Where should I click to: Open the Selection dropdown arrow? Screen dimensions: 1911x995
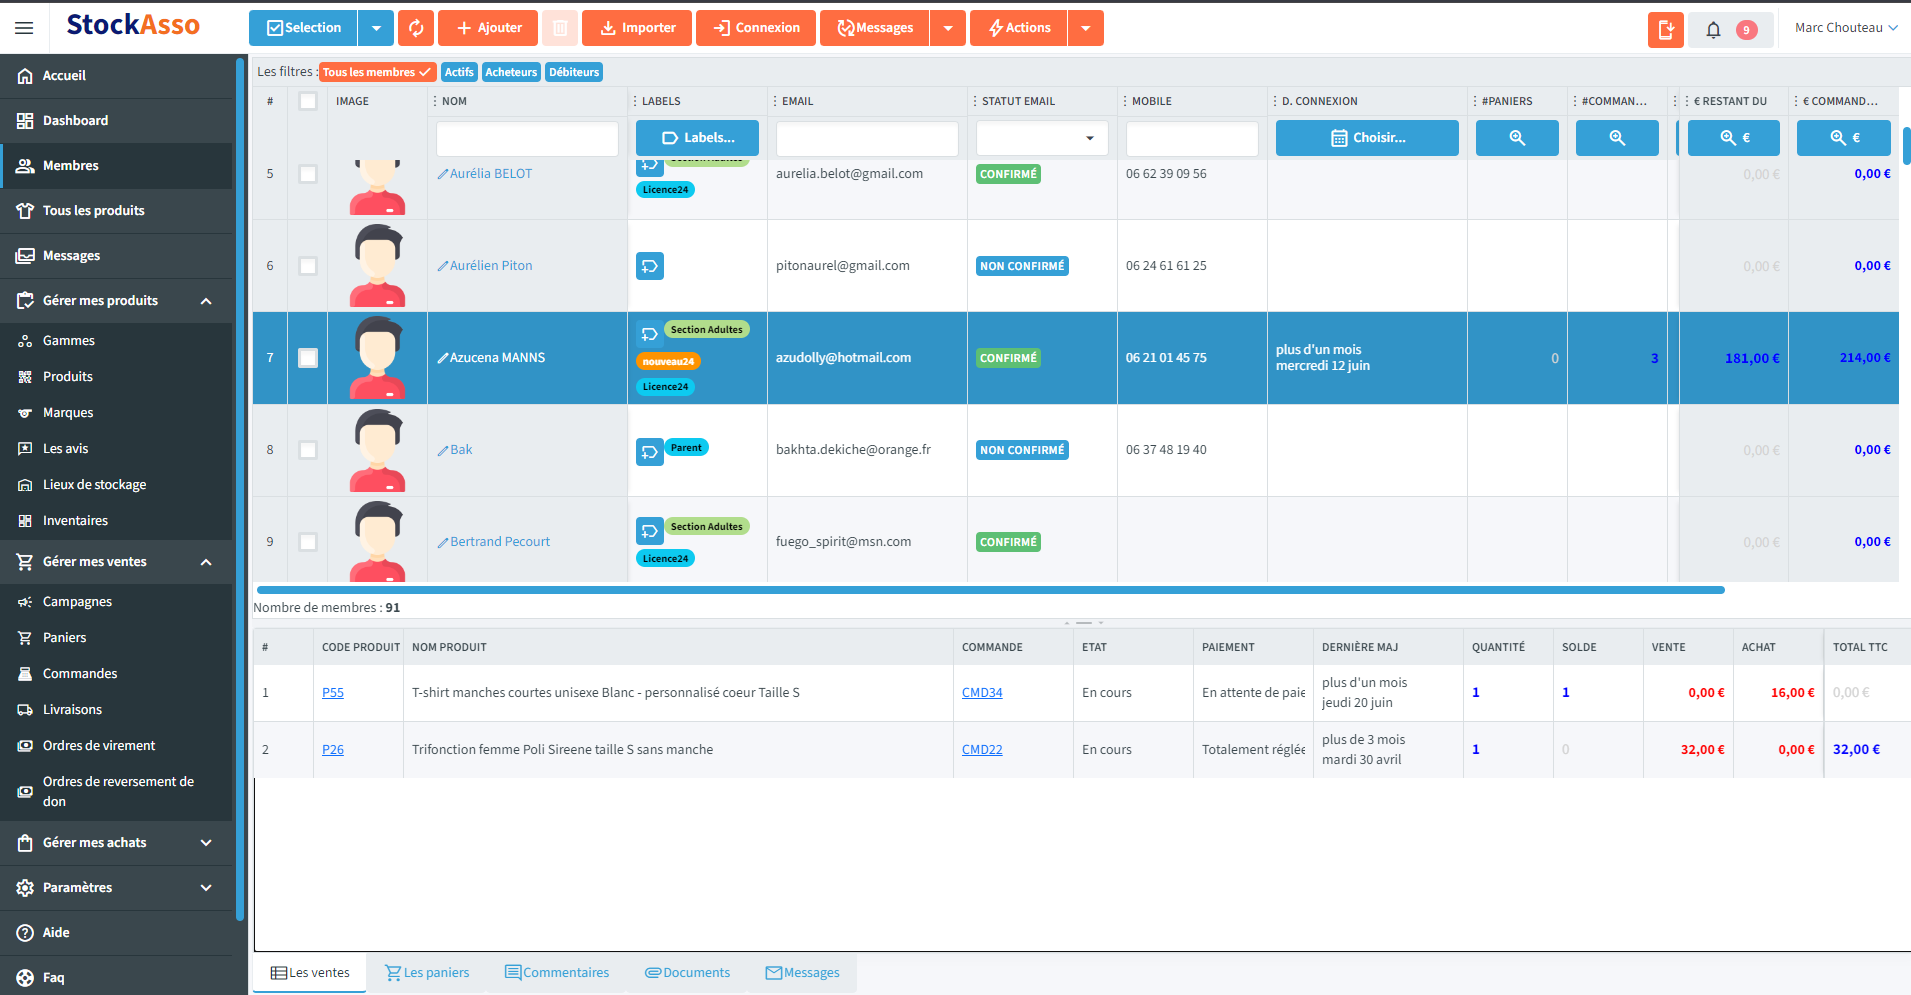(x=376, y=28)
